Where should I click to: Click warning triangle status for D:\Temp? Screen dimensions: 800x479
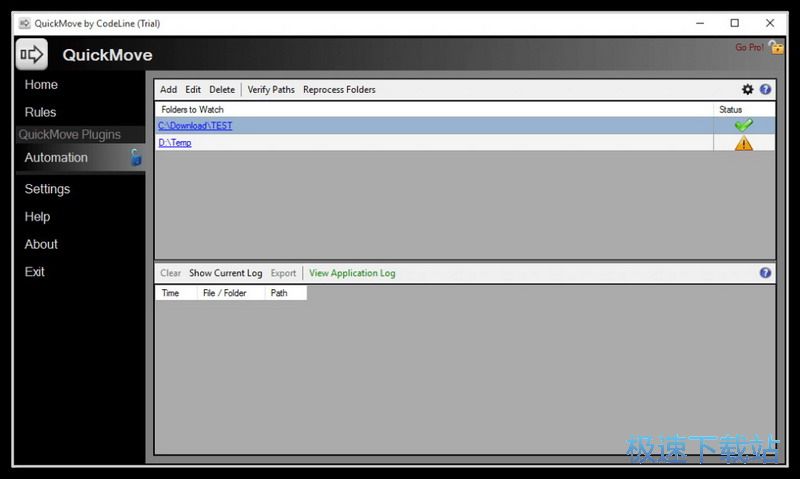(743, 143)
